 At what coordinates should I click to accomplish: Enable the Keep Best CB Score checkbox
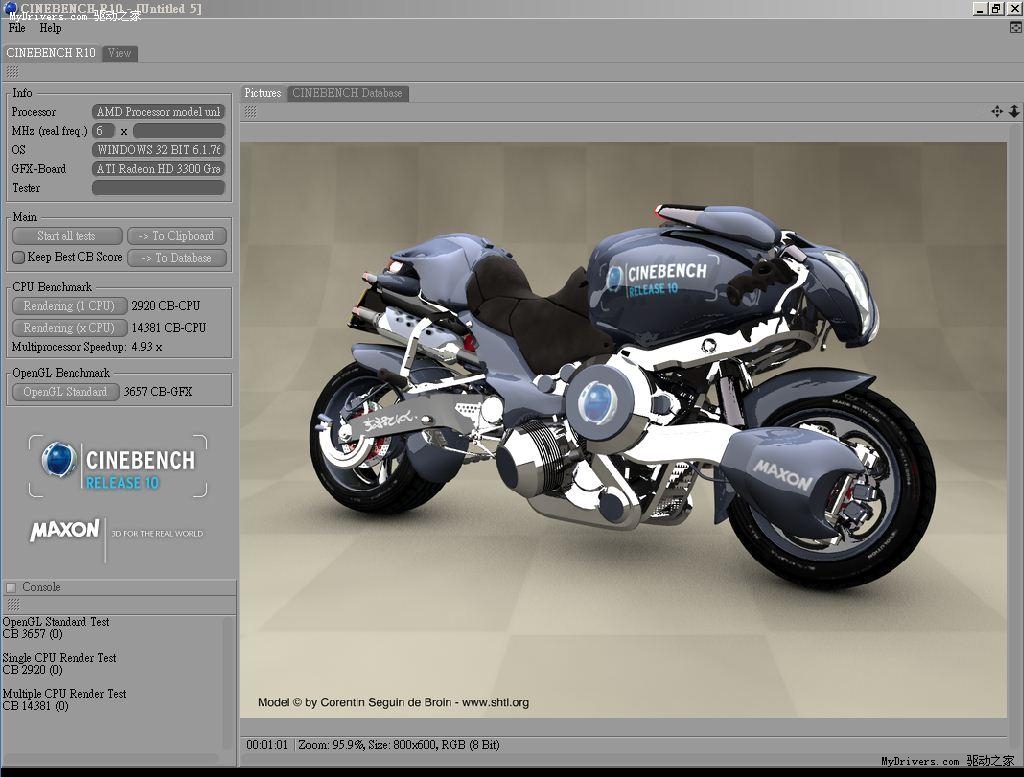[18, 257]
